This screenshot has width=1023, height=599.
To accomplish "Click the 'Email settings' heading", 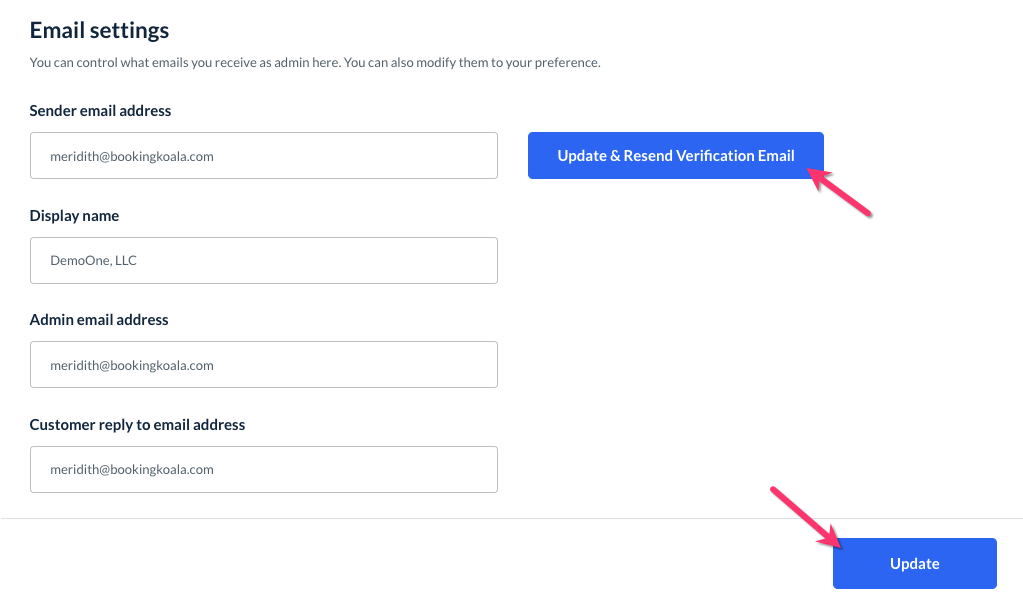I will [99, 31].
